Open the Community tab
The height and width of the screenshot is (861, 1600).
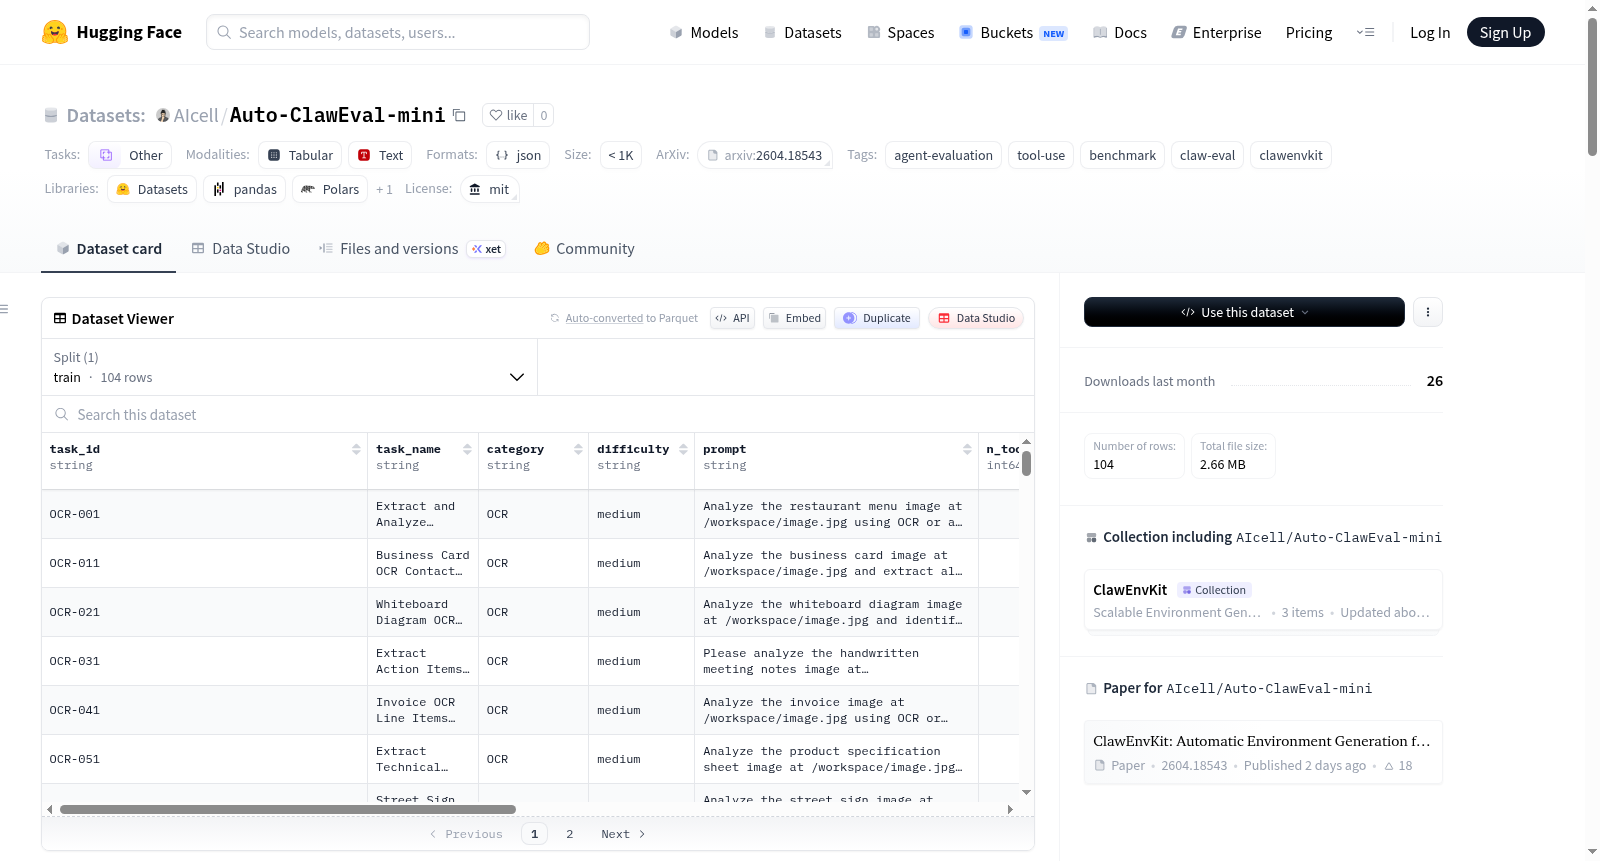point(584,249)
